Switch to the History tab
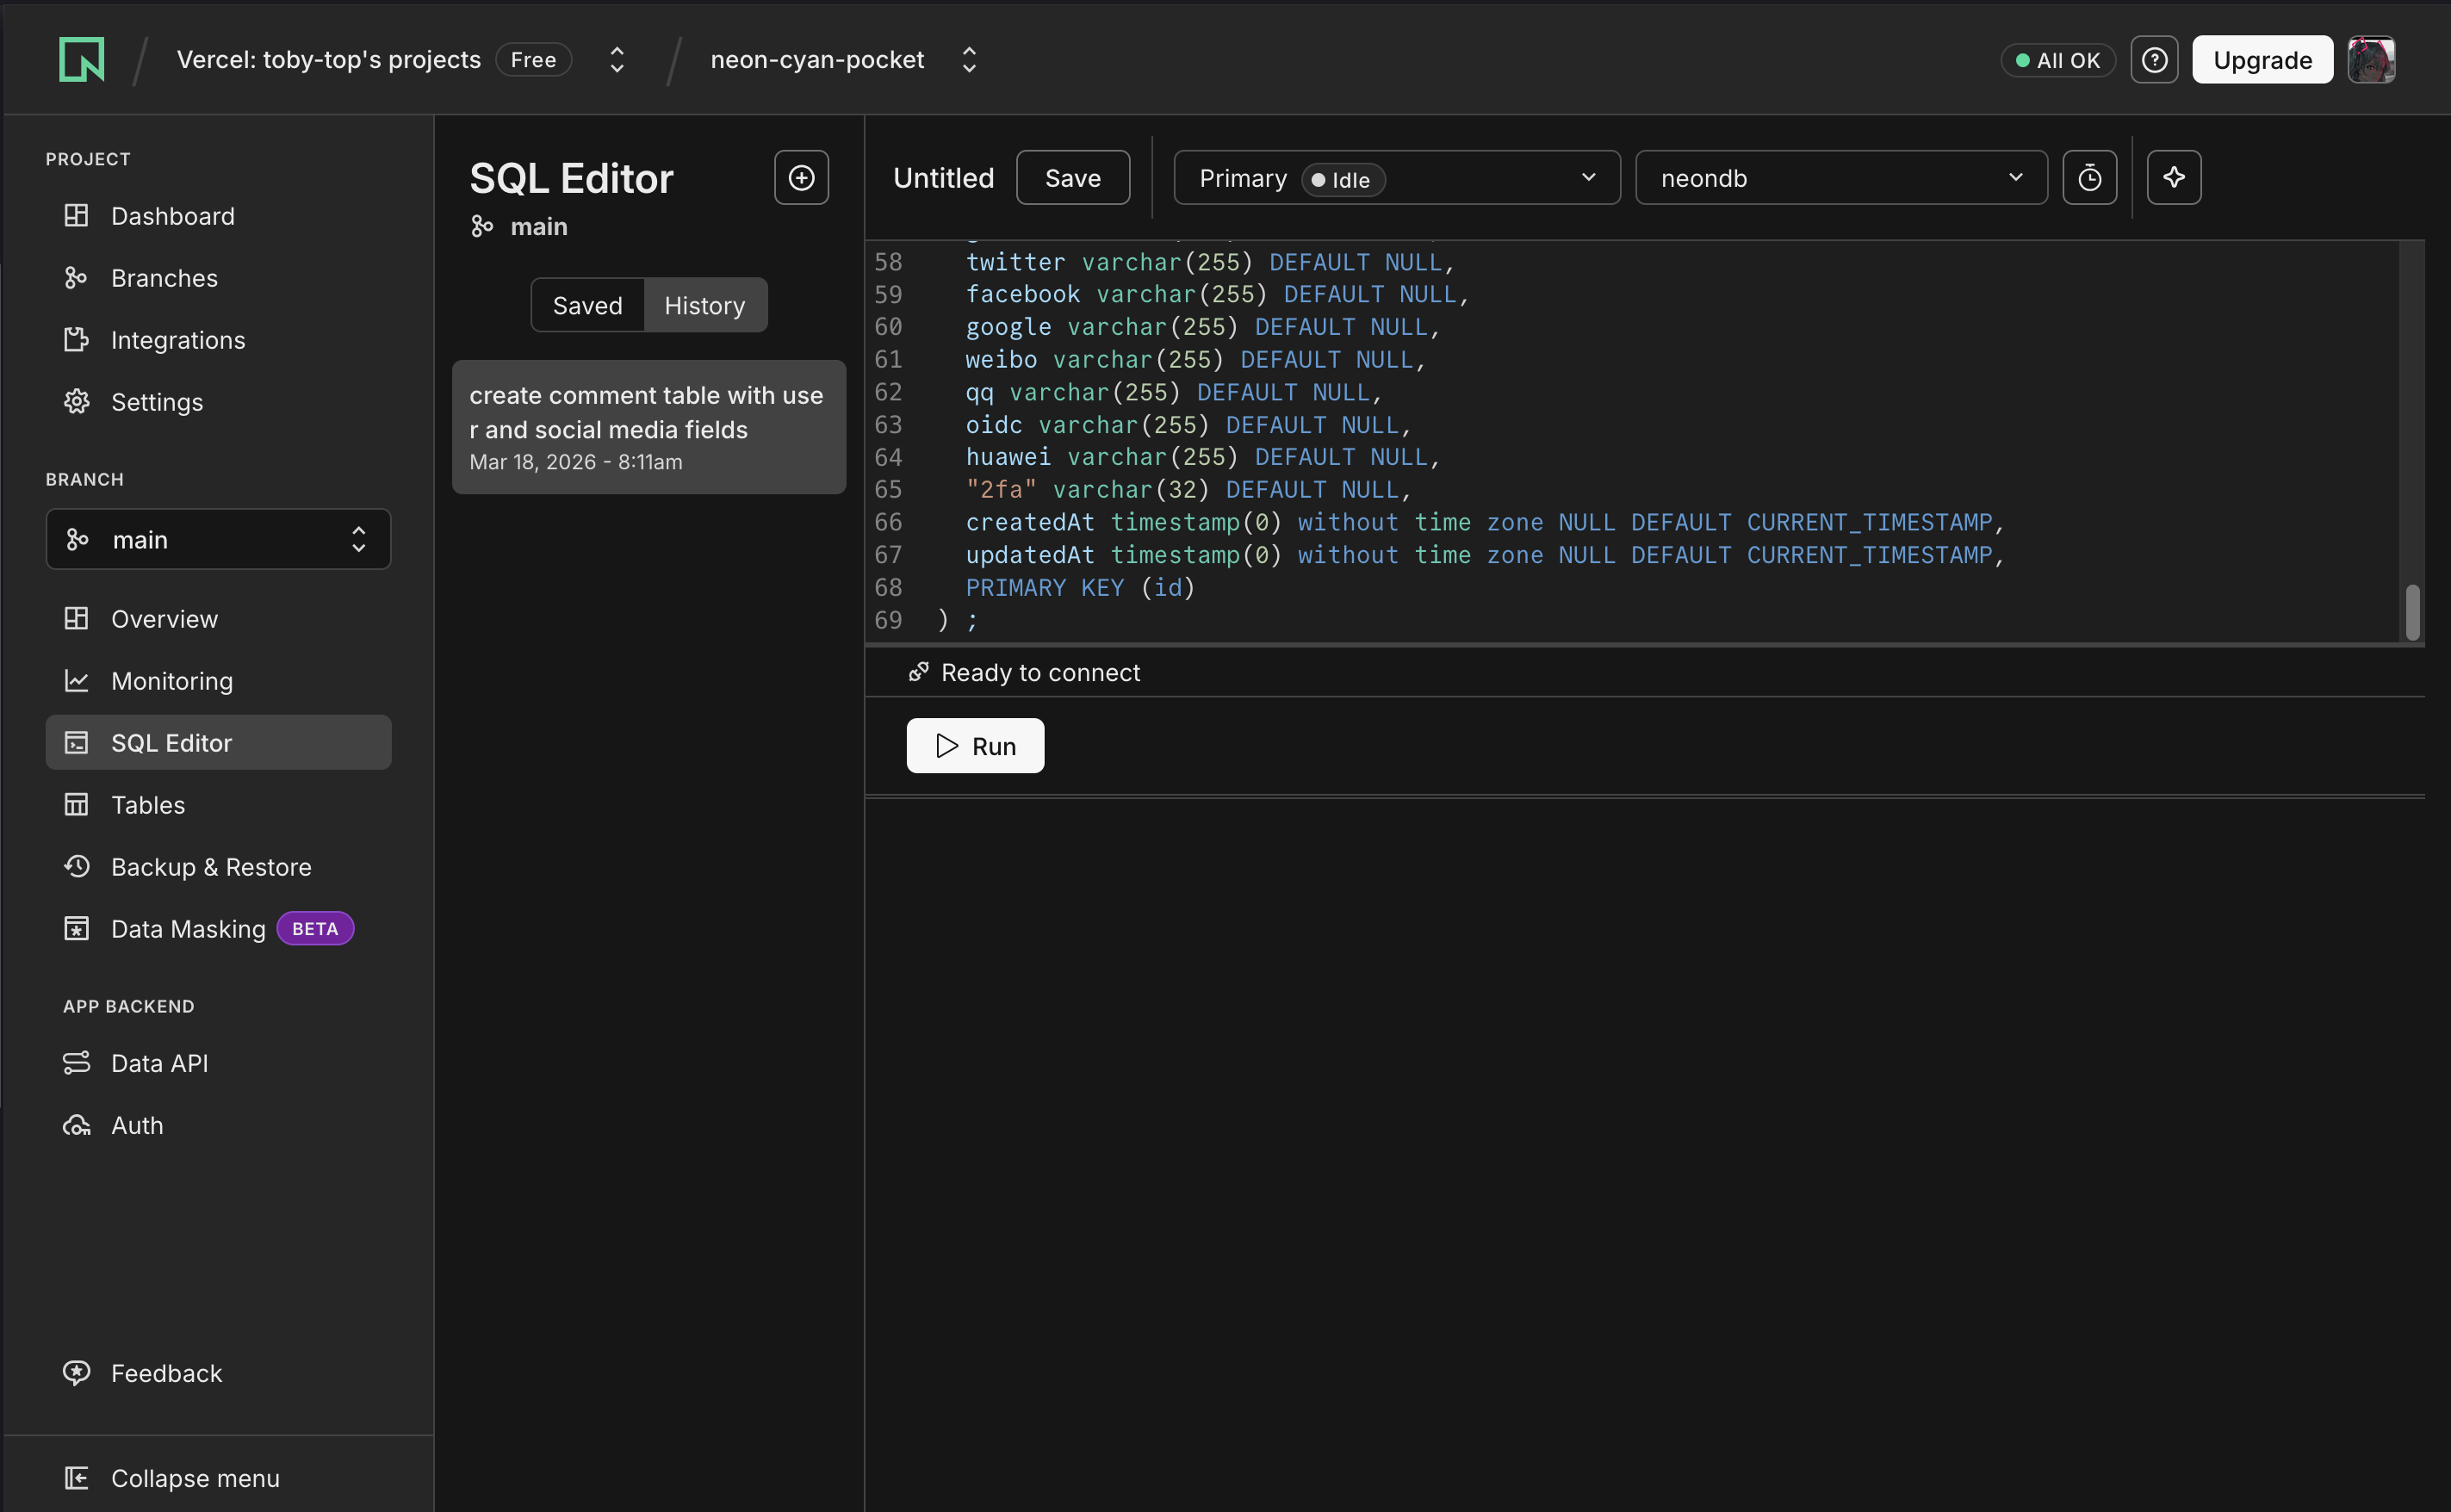 [x=705, y=306]
